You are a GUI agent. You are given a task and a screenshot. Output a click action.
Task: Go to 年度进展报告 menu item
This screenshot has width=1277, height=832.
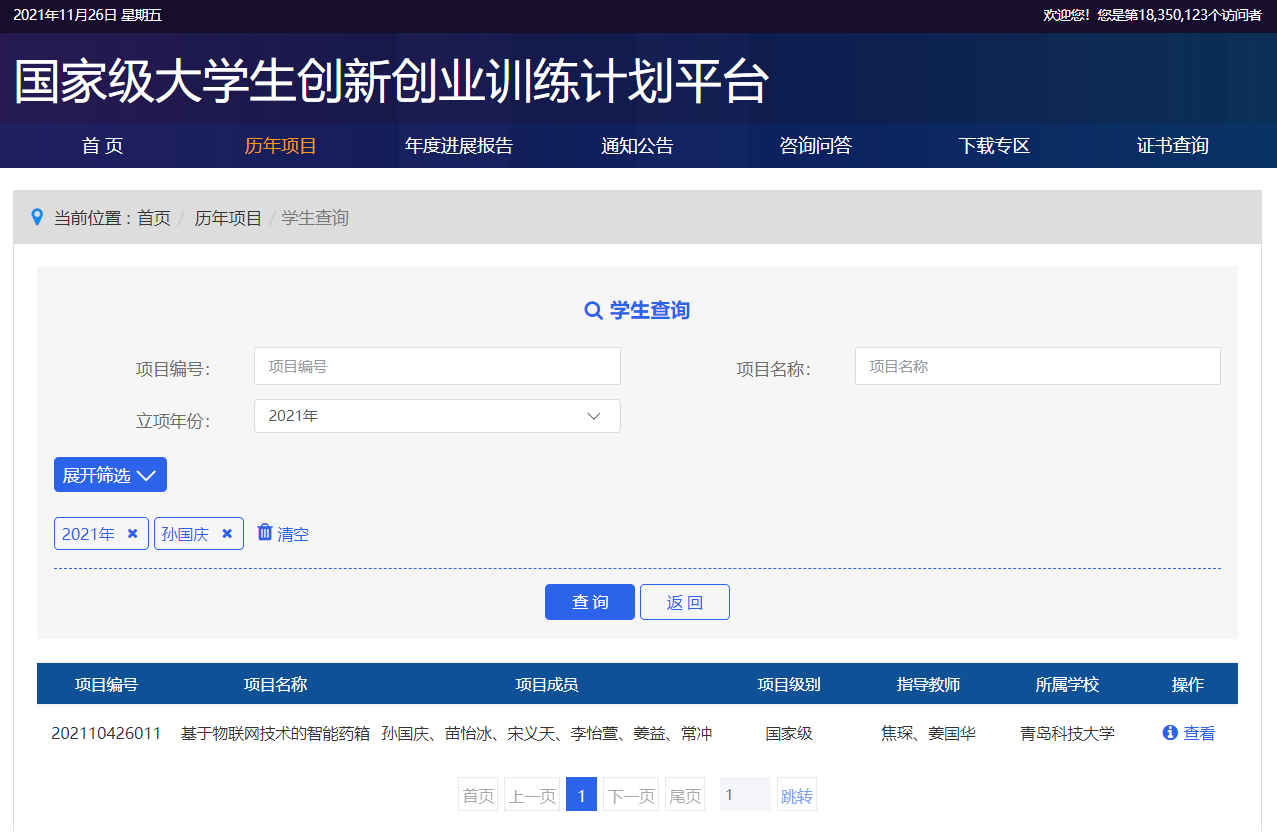pos(459,146)
